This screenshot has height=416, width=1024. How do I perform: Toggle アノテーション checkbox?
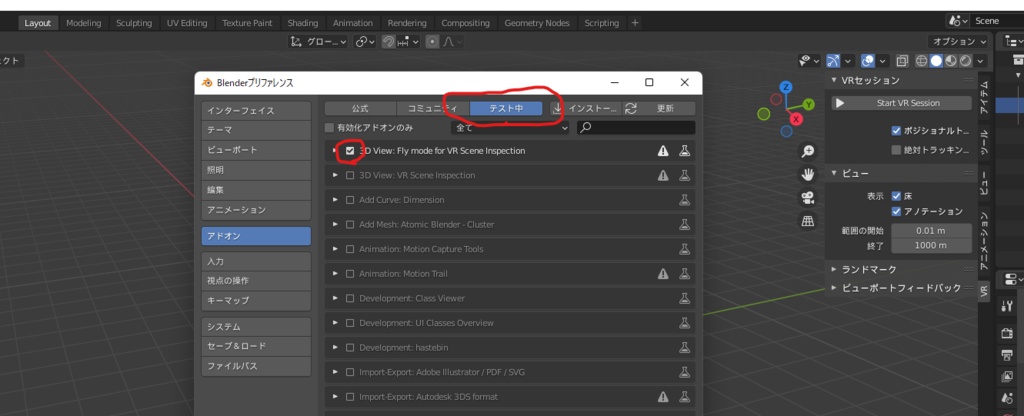pyautogui.click(x=896, y=212)
